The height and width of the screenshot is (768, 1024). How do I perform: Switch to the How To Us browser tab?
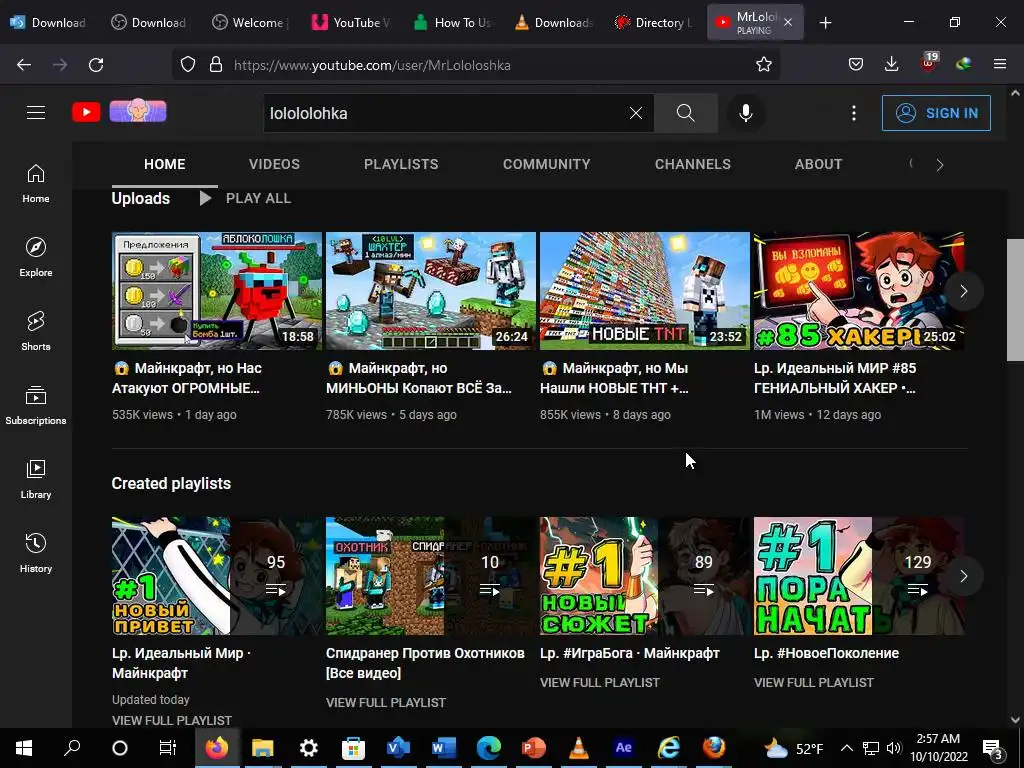[452, 23]
